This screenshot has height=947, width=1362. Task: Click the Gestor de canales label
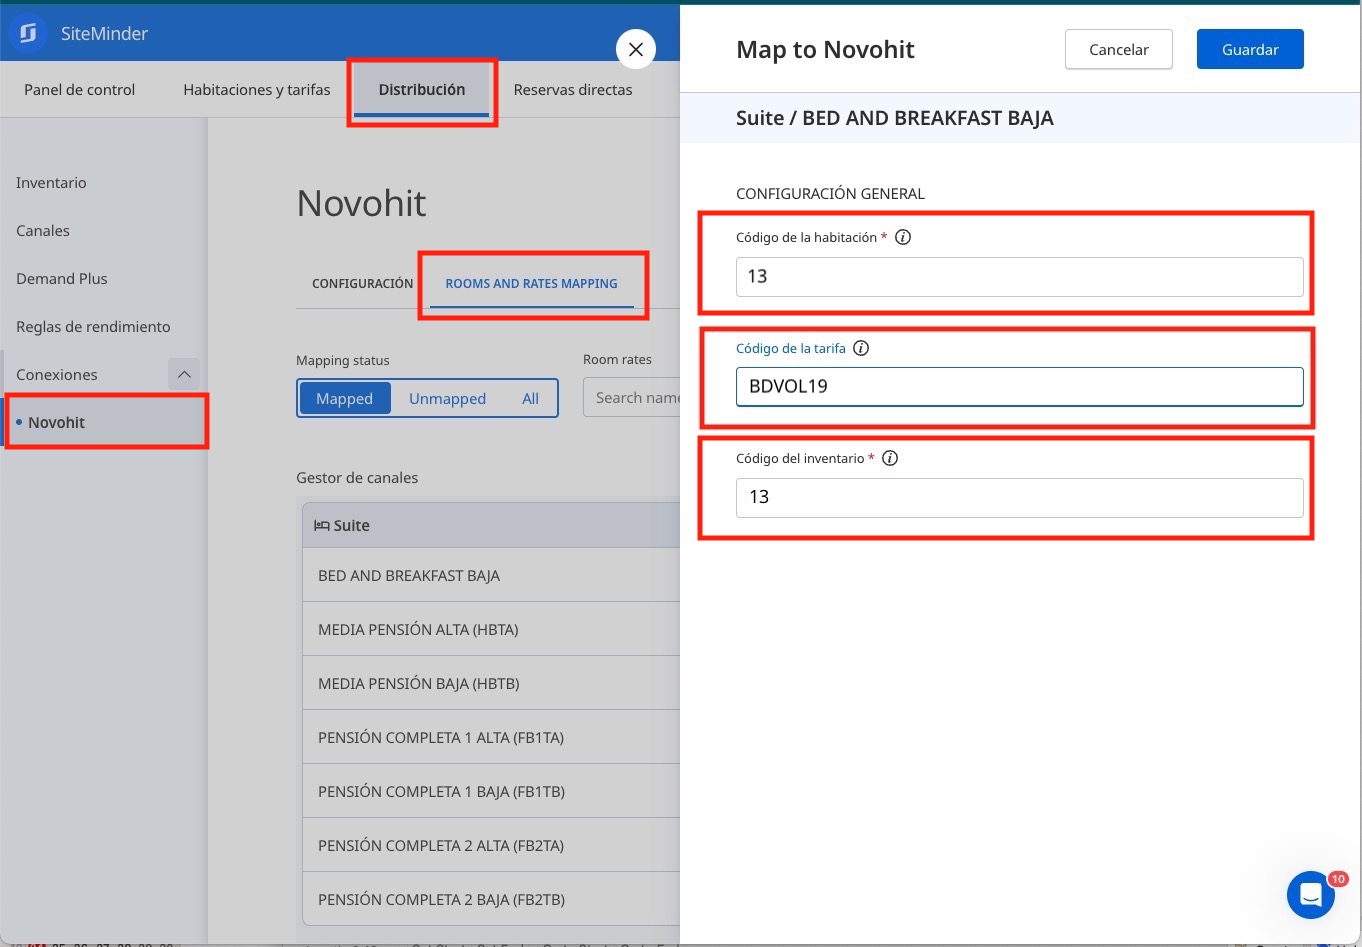click(x=357, y=477)
